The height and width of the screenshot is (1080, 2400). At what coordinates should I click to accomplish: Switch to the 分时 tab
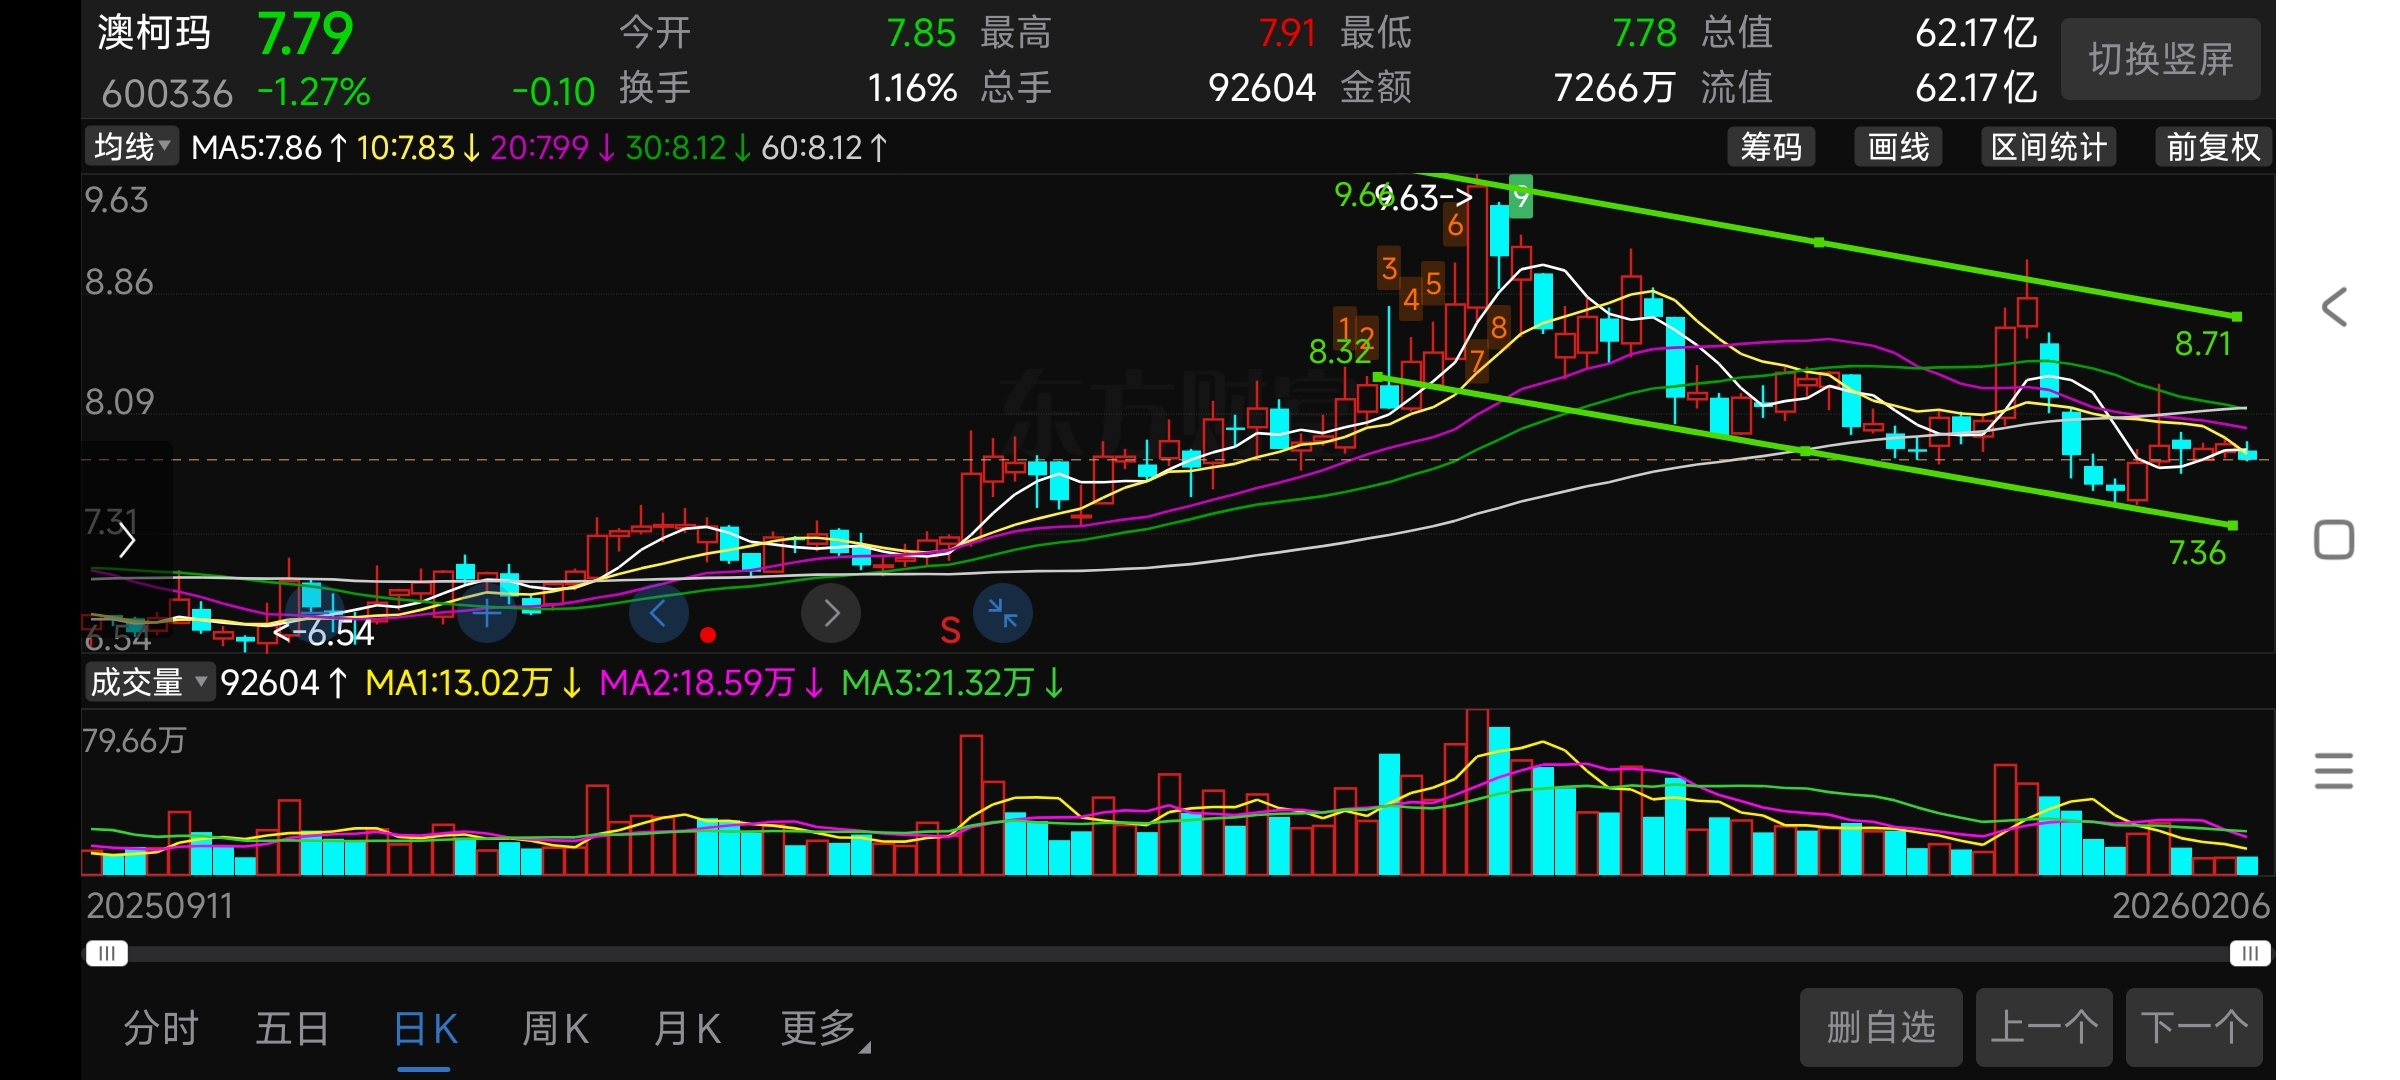click(x=161, y=1028)
